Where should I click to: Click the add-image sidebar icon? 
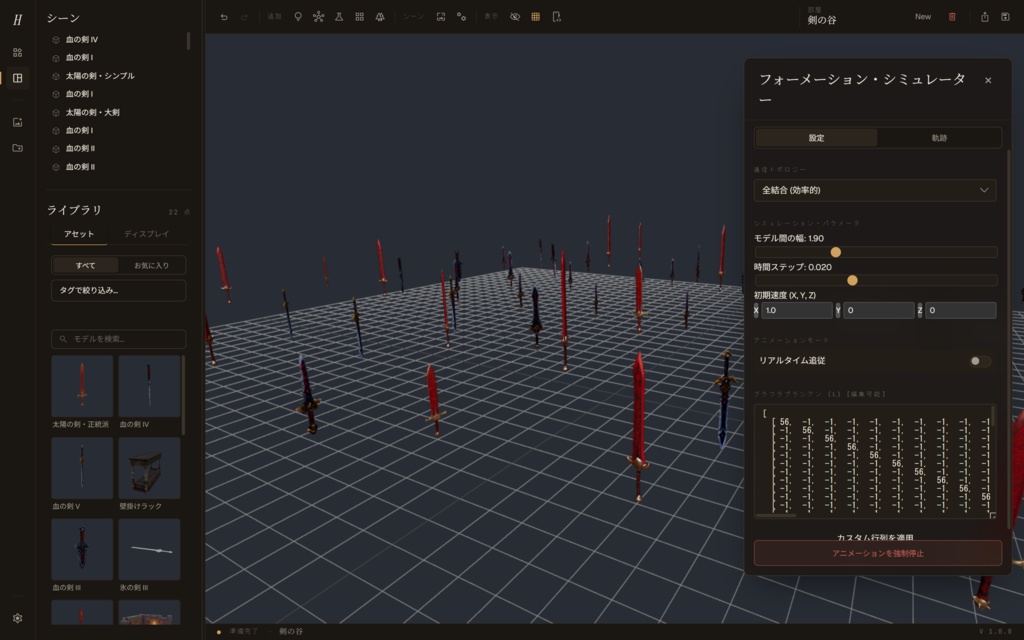click(18, 122)
